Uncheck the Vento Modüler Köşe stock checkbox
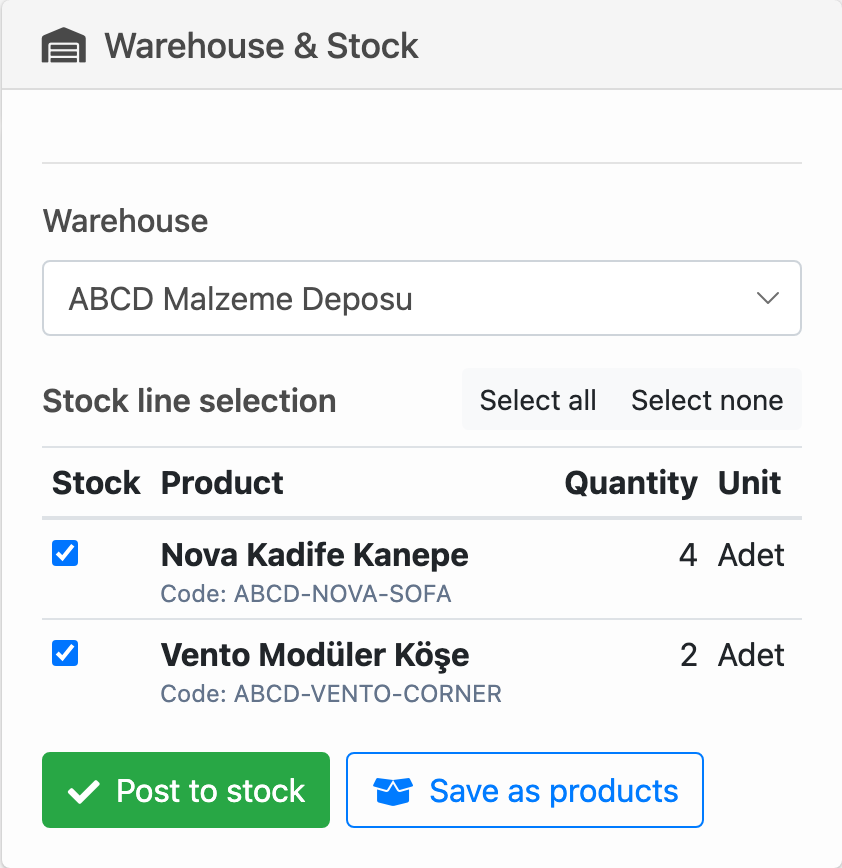 (65, 653)
